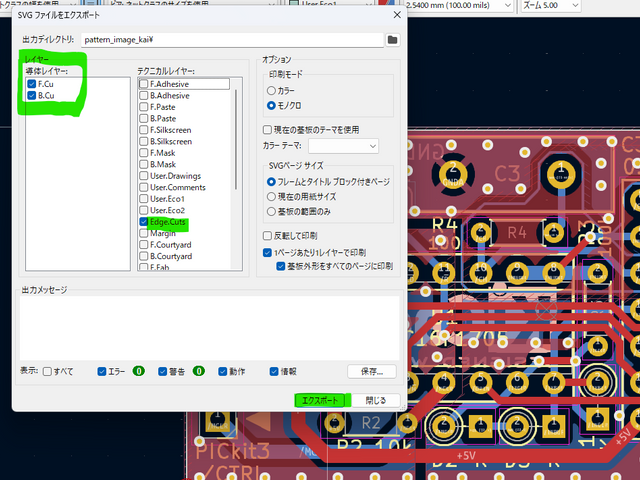The width and height of the screenshot is (640, 480).
Task: Click the technical layers list scrollbar
Action: [237, 150]
